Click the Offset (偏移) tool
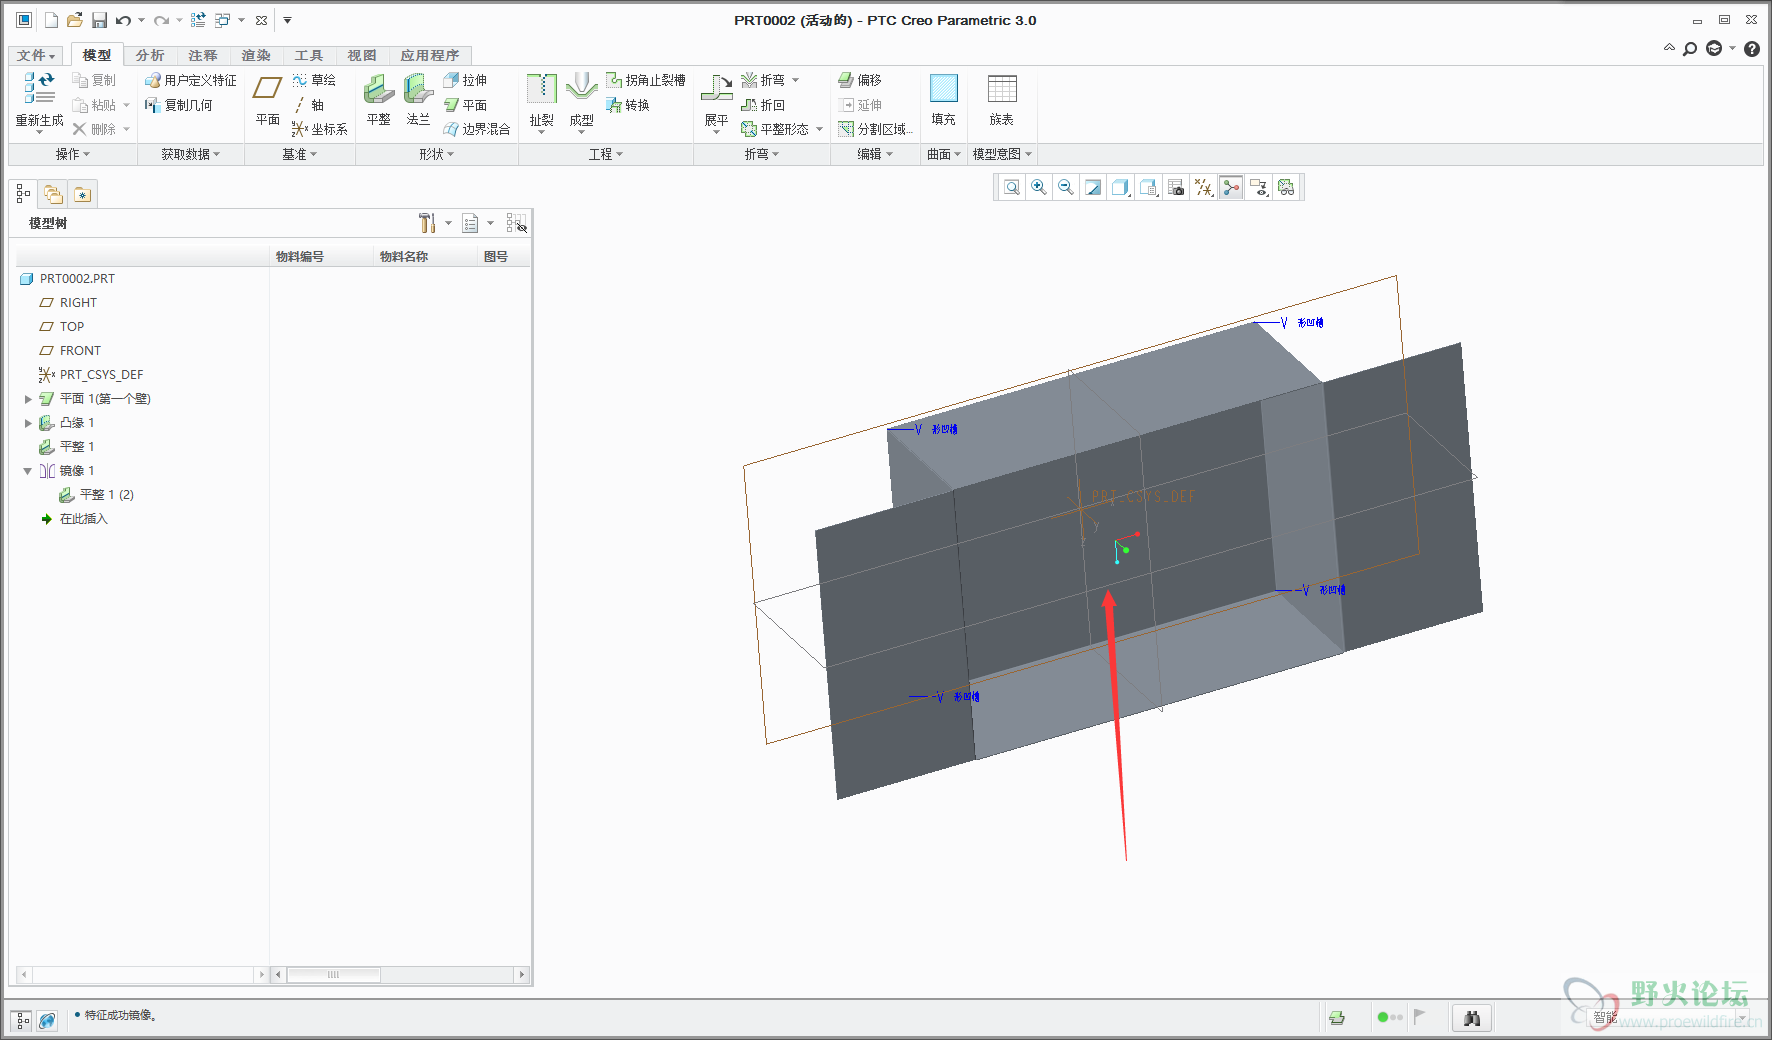This screenshot has height=1040, width=1772. pos(860,80)
